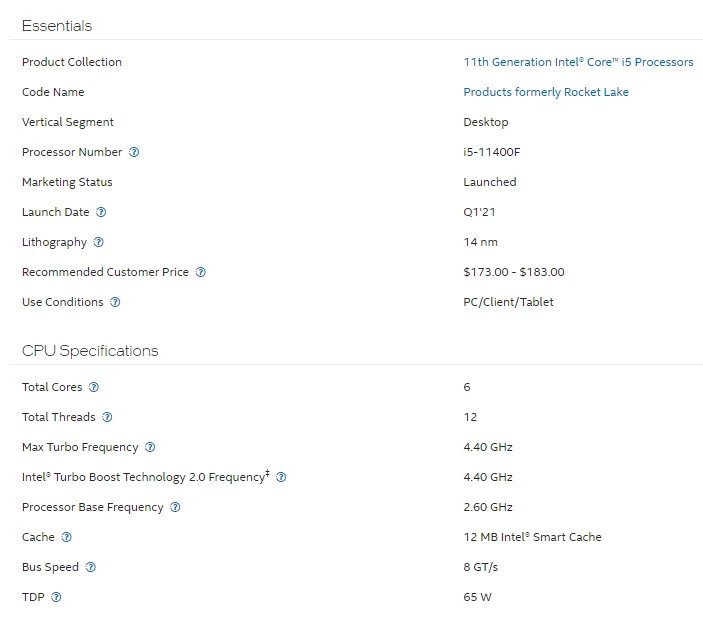Open Cache info tooltip icon
Screen dimensions: 703x617
pyautogui.click(x=66, y=537)
